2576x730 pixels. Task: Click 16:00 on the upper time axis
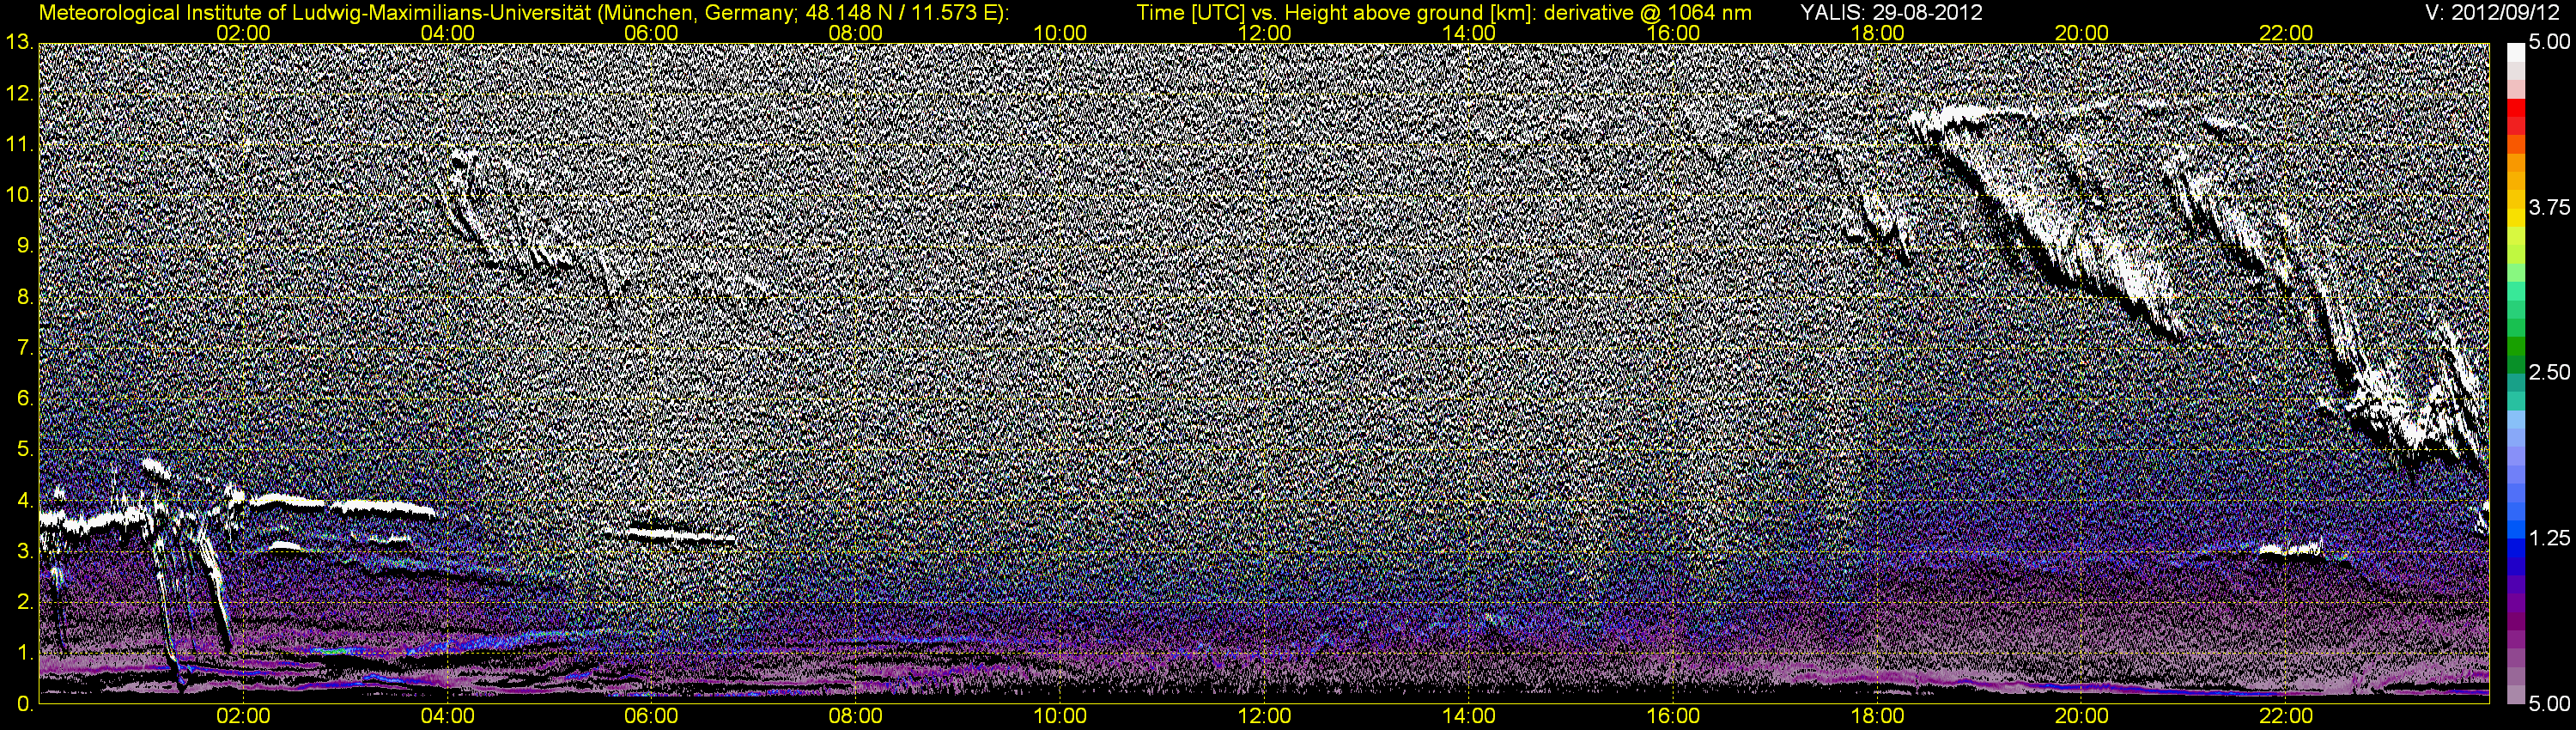[1673, 33]
